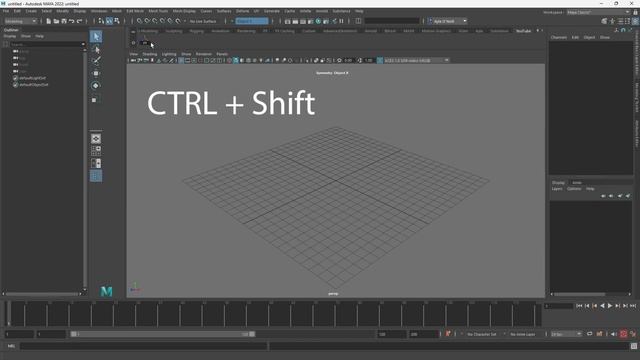Open the Workspace Maya Classic dropdown
Screen dimensions: 640x360
tap(598, 12)
